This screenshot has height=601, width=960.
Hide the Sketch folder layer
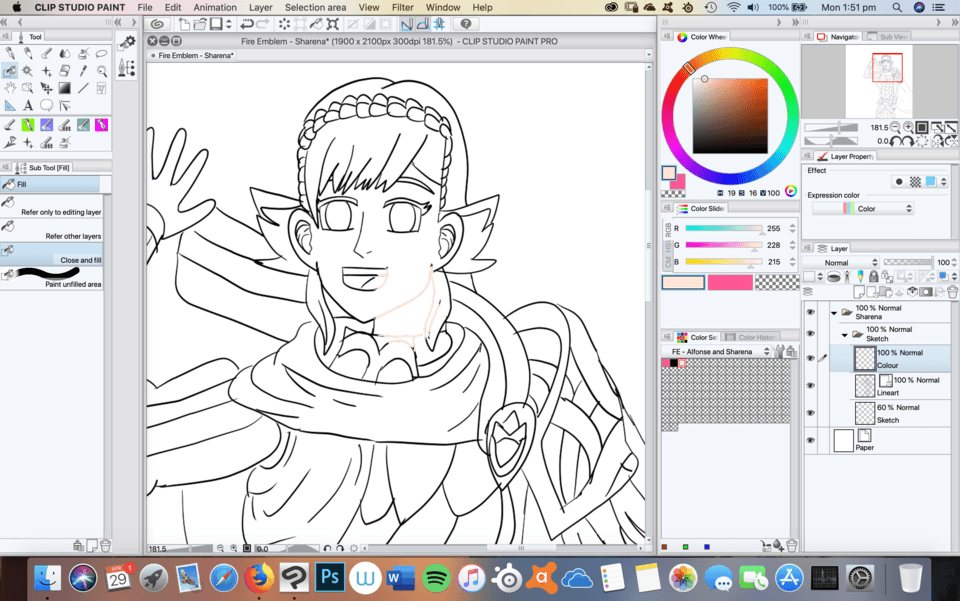(x=811, y=334)
